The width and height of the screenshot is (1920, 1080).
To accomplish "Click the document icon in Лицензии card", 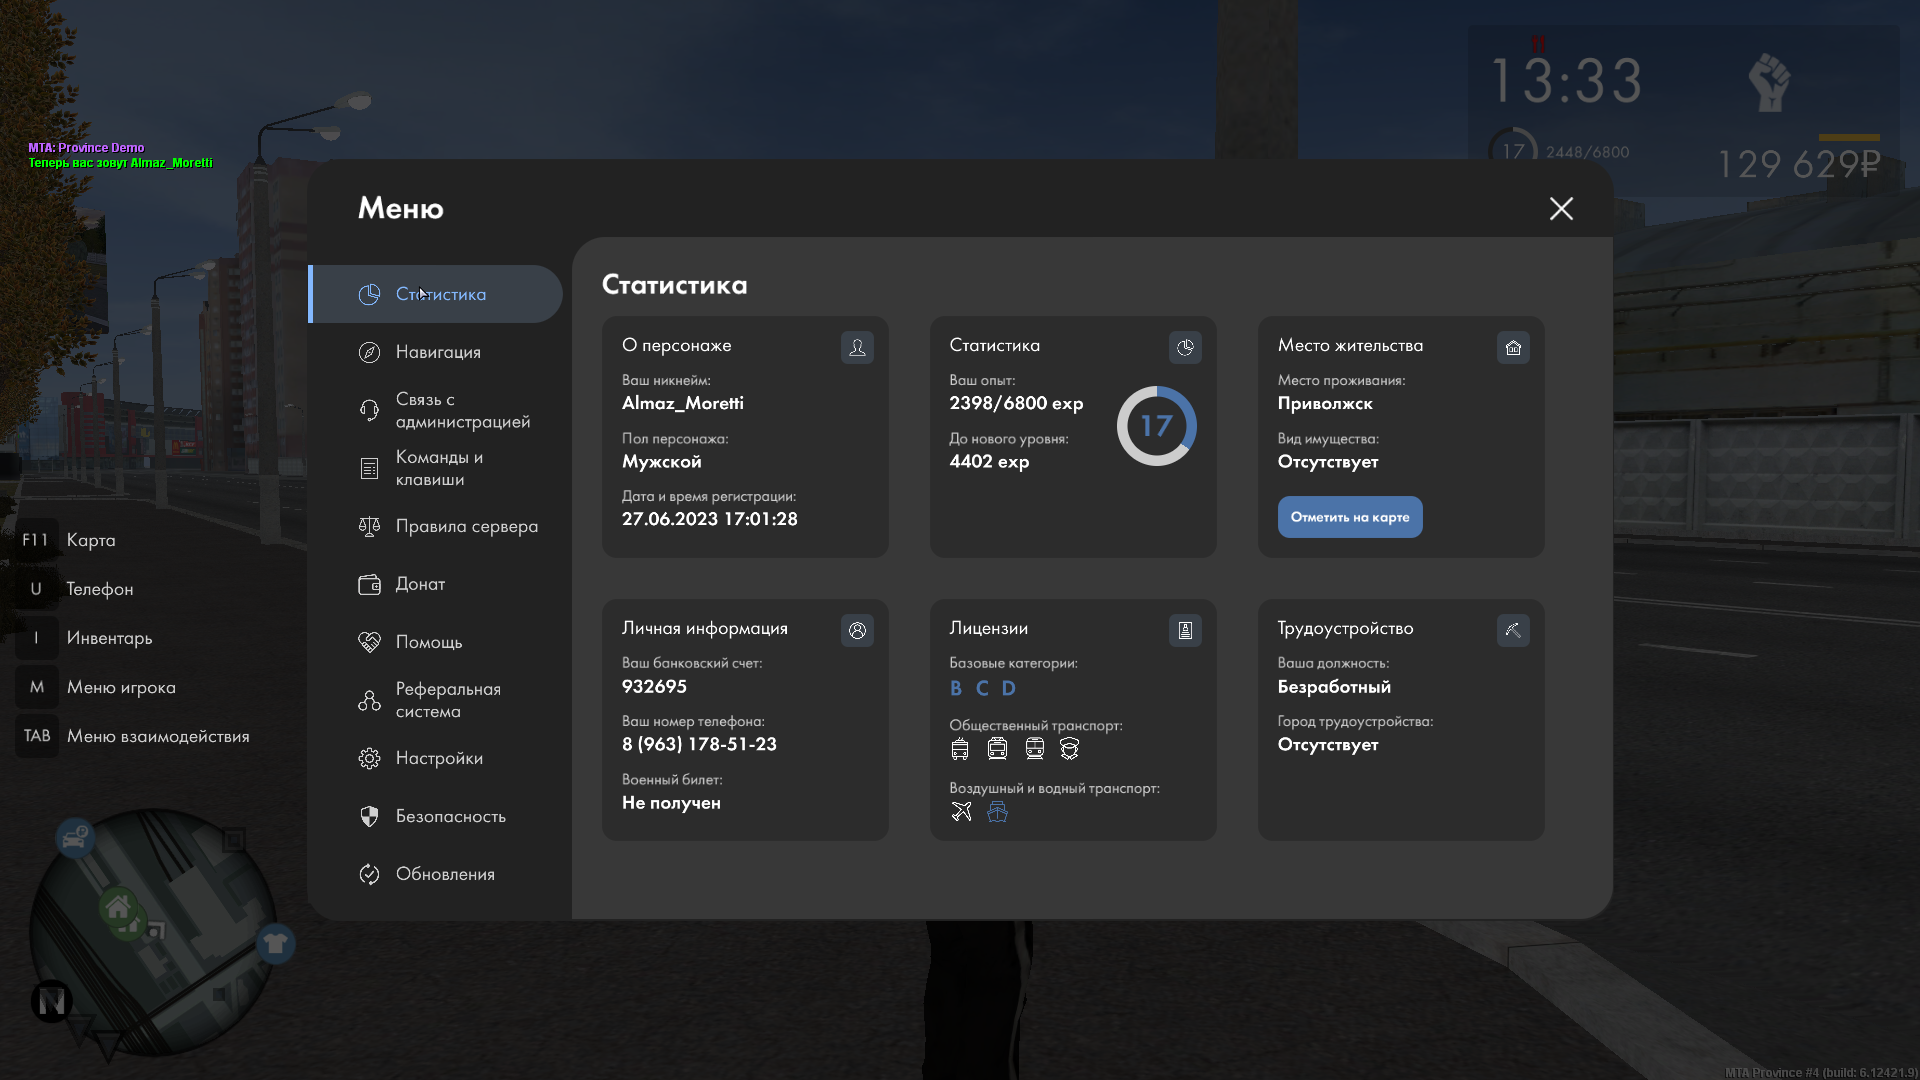I will click(1185, 630).
